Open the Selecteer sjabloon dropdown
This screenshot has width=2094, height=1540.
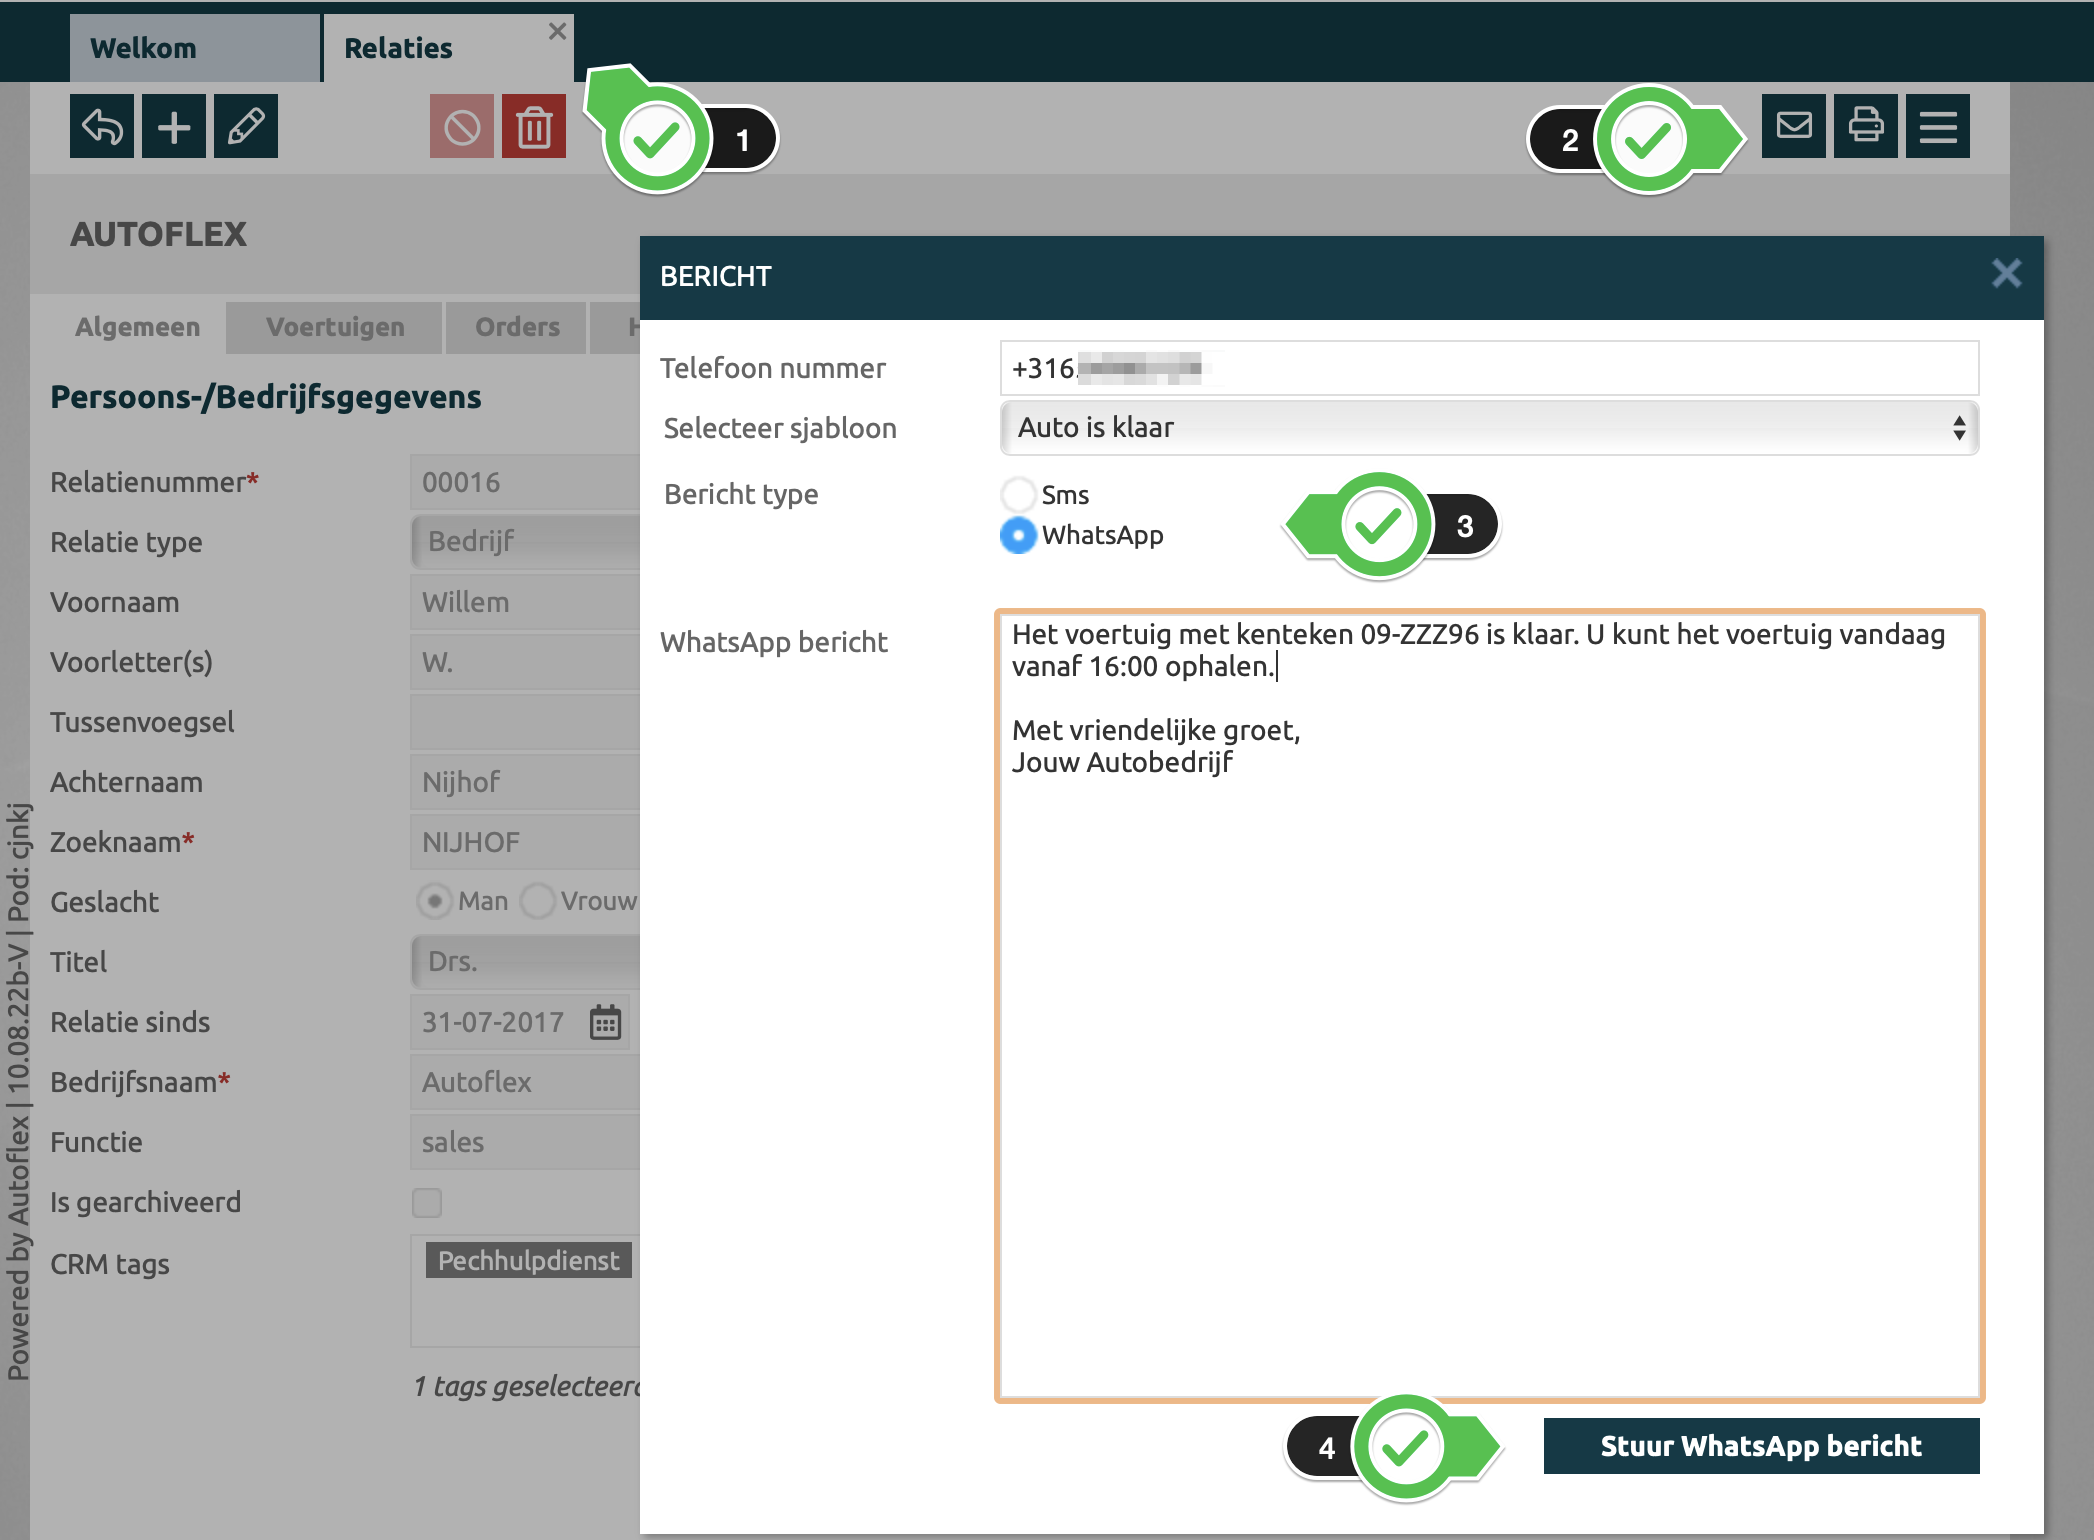coord(1488,428)
